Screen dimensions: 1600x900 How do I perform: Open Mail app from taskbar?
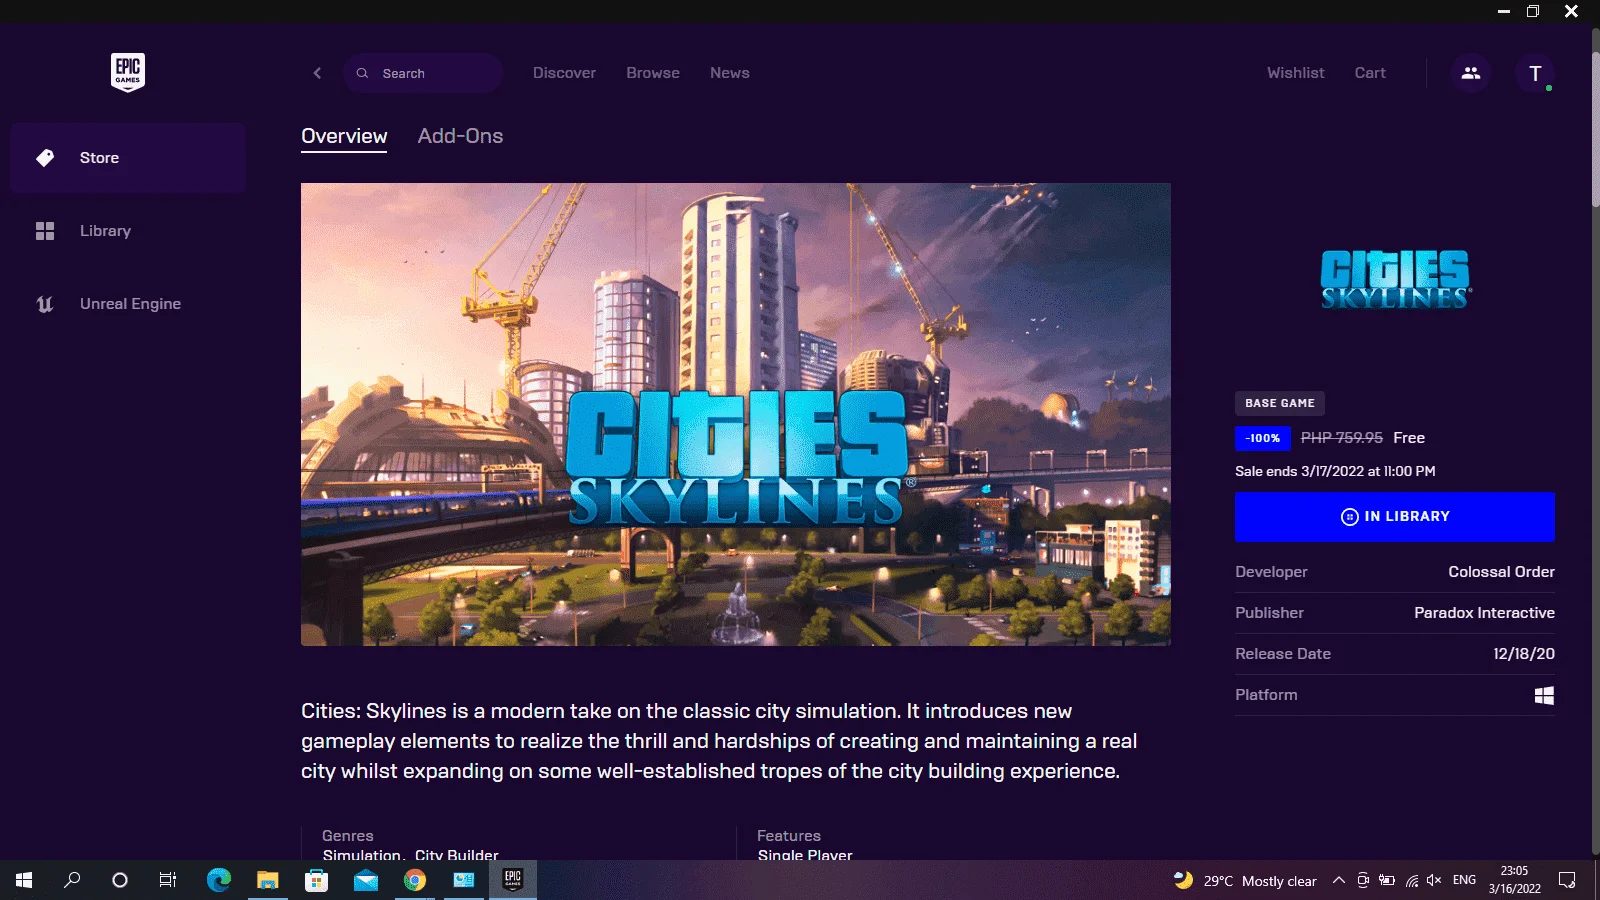coord(365,880)
